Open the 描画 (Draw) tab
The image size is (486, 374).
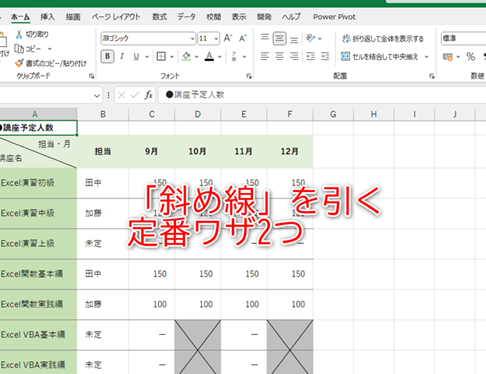(x=73, y=17)
